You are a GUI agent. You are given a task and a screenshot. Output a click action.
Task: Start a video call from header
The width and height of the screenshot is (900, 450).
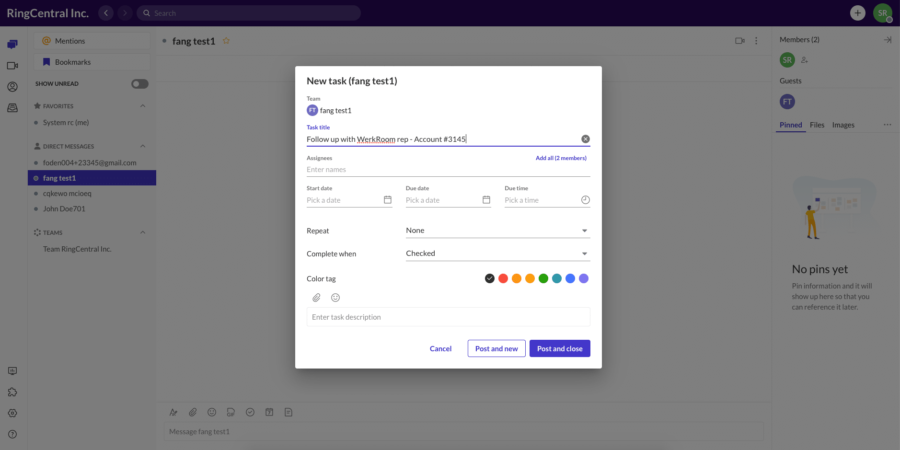740,41
